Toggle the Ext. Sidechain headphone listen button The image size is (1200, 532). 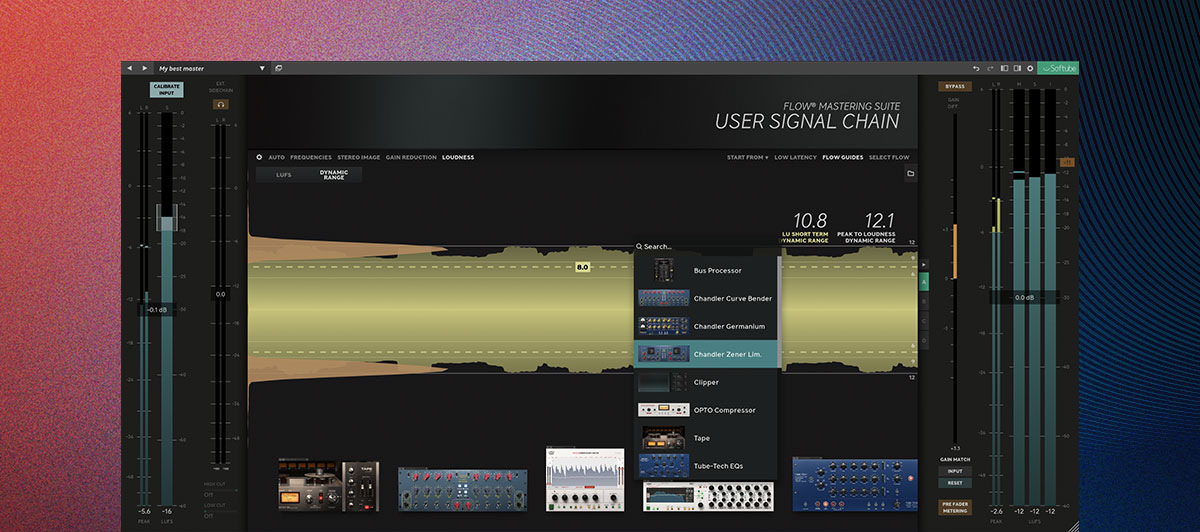(220, 104)
